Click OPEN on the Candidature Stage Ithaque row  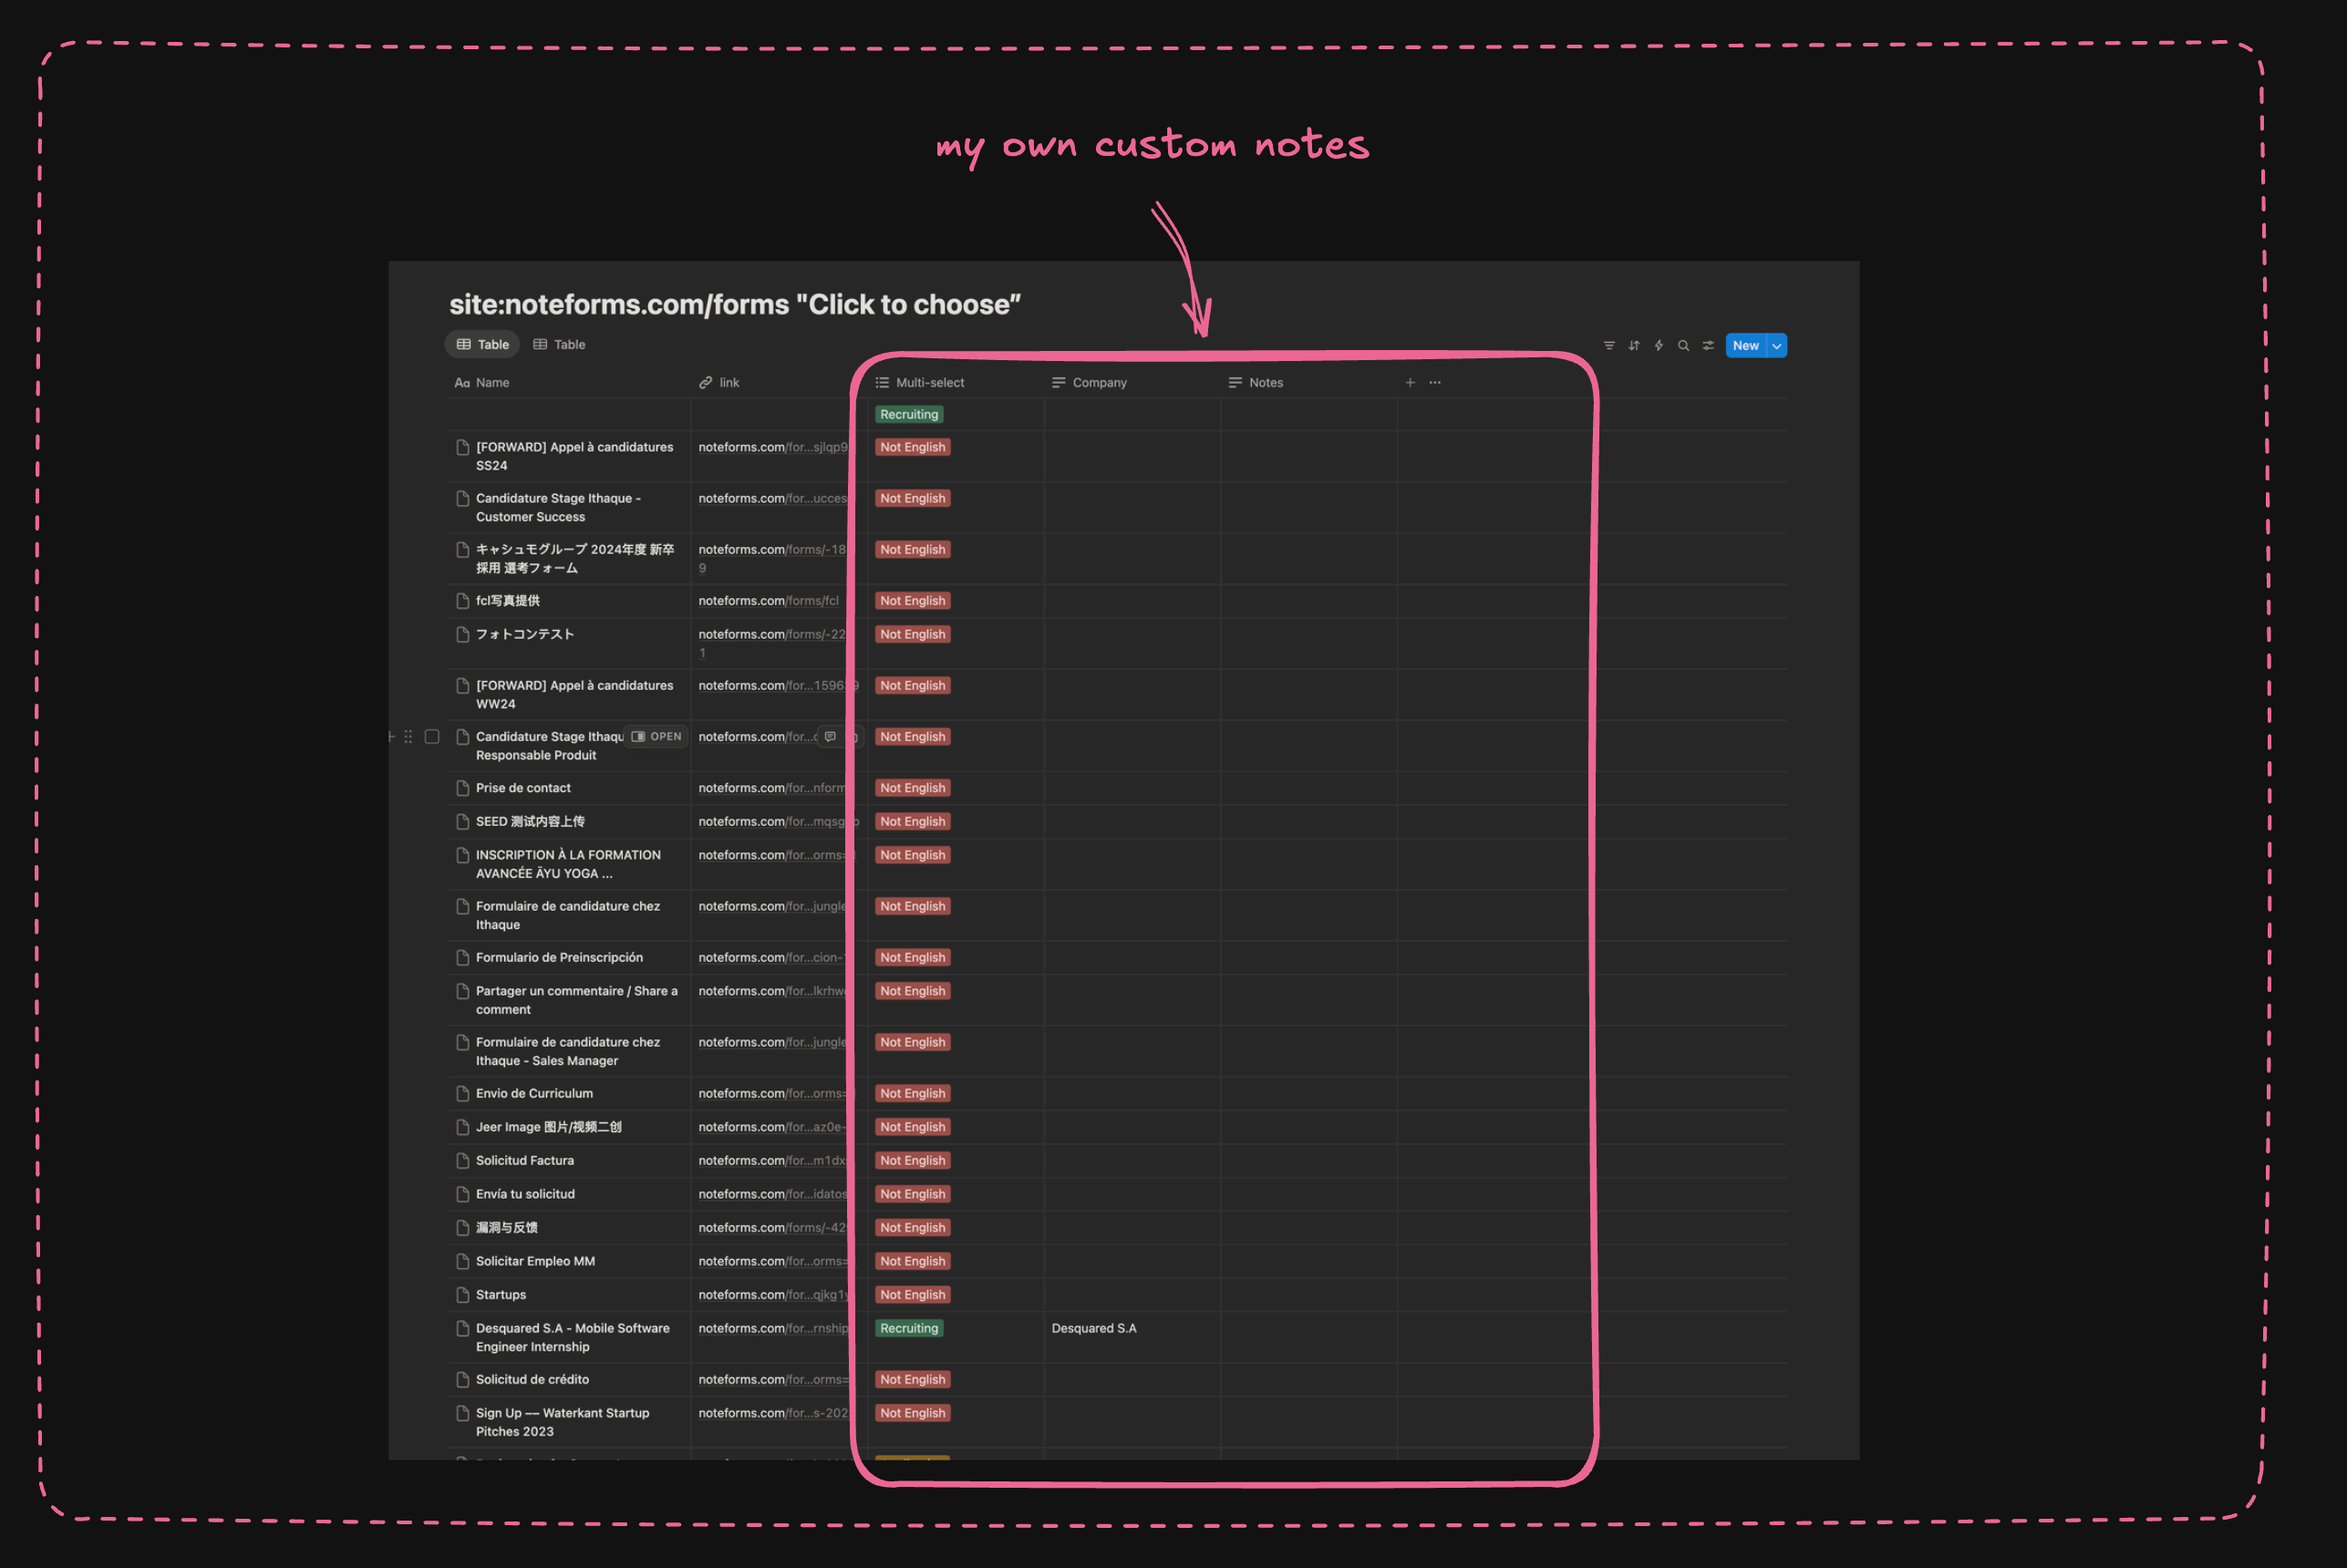pos(656,737)
